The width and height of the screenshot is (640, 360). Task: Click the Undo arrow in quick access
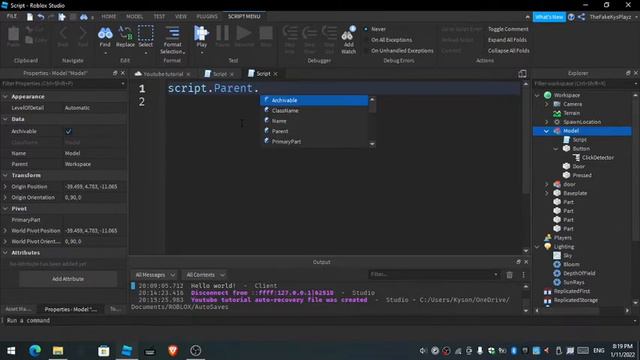click(x=41, y=17)
